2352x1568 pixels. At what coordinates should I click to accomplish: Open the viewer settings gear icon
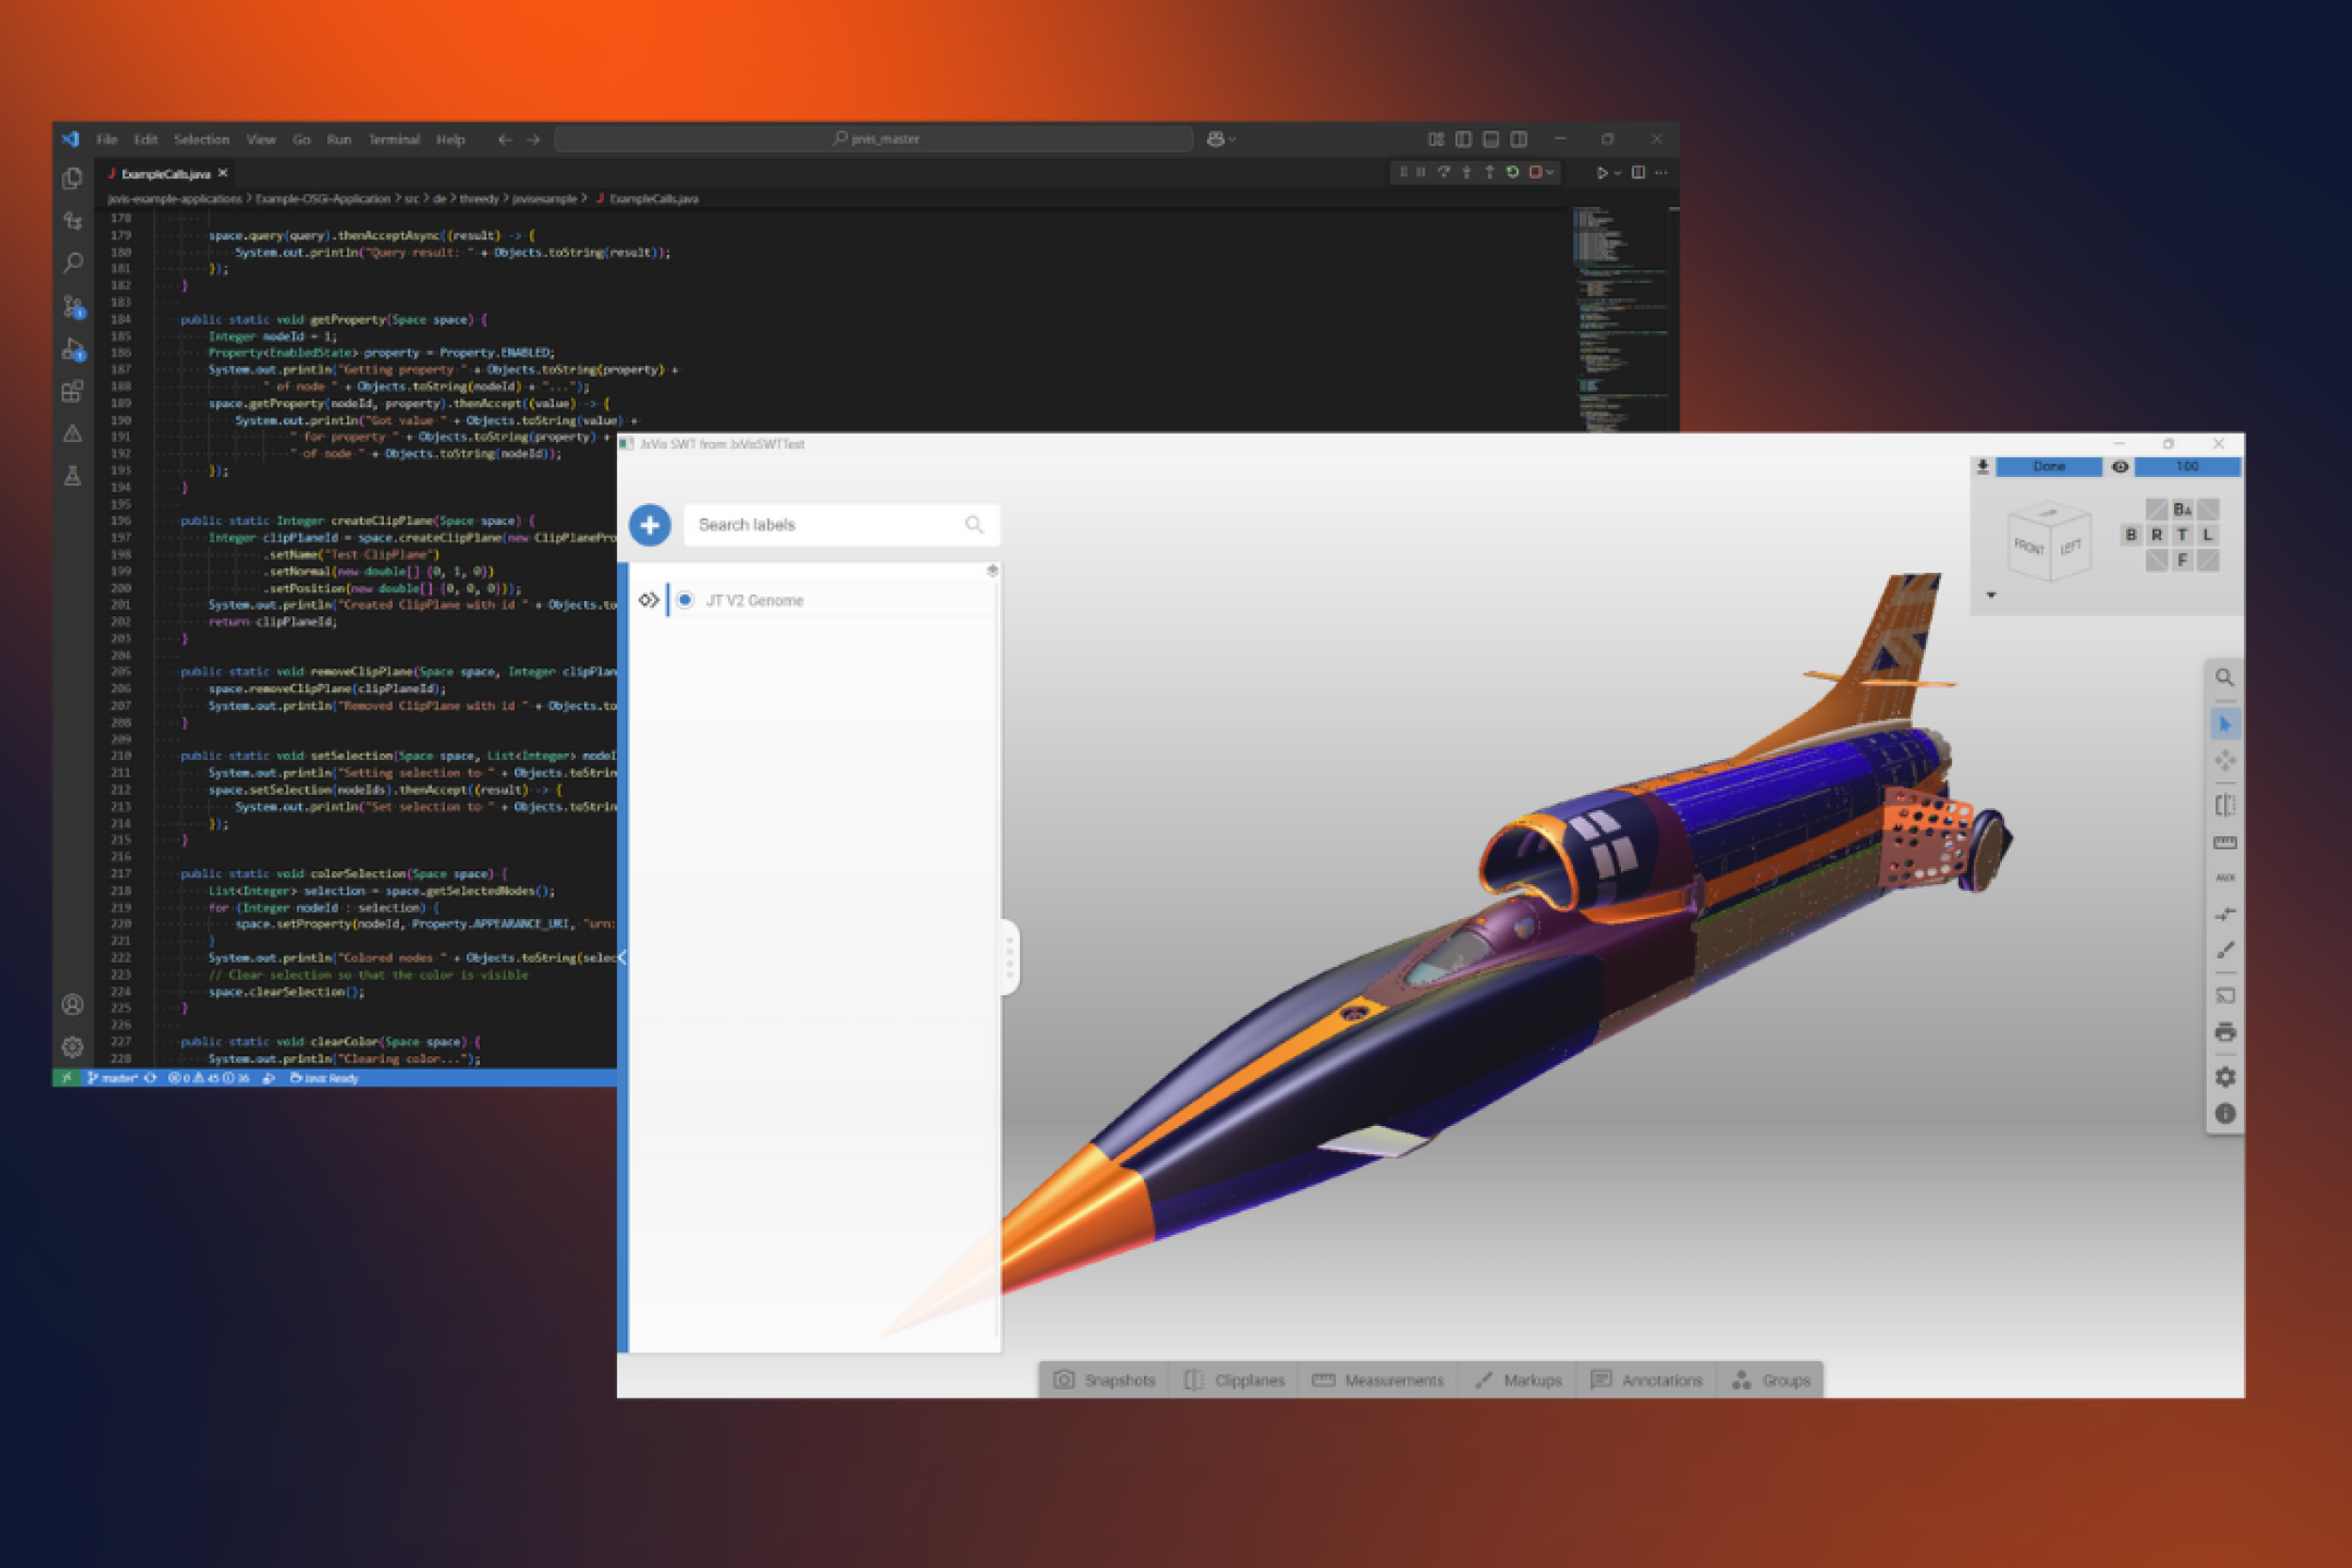pyautogui.click(x=2224, y=1077)
